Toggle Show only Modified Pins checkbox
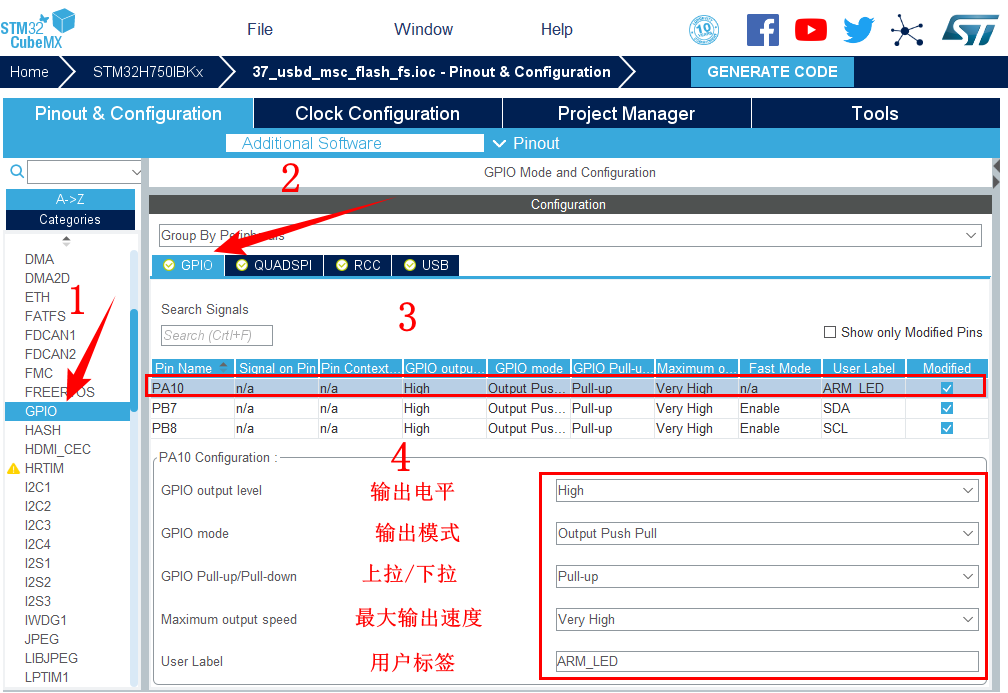 click(829, 332)
